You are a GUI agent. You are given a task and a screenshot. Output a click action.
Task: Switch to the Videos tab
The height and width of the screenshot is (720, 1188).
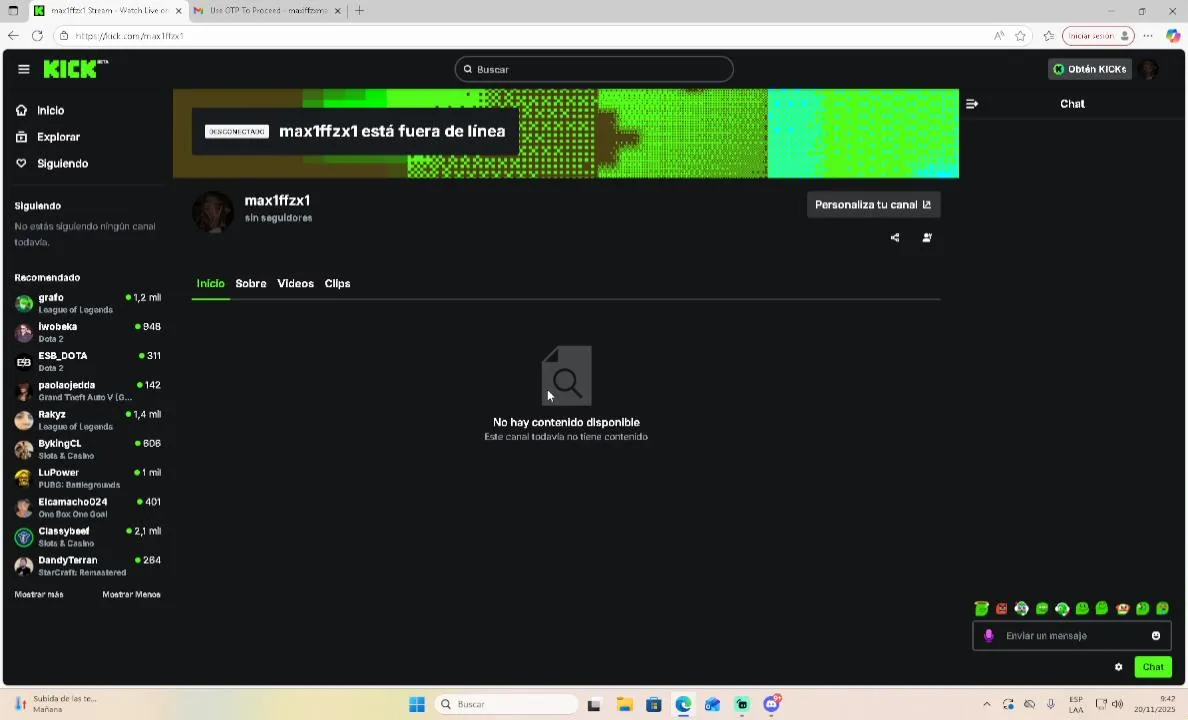295,283
